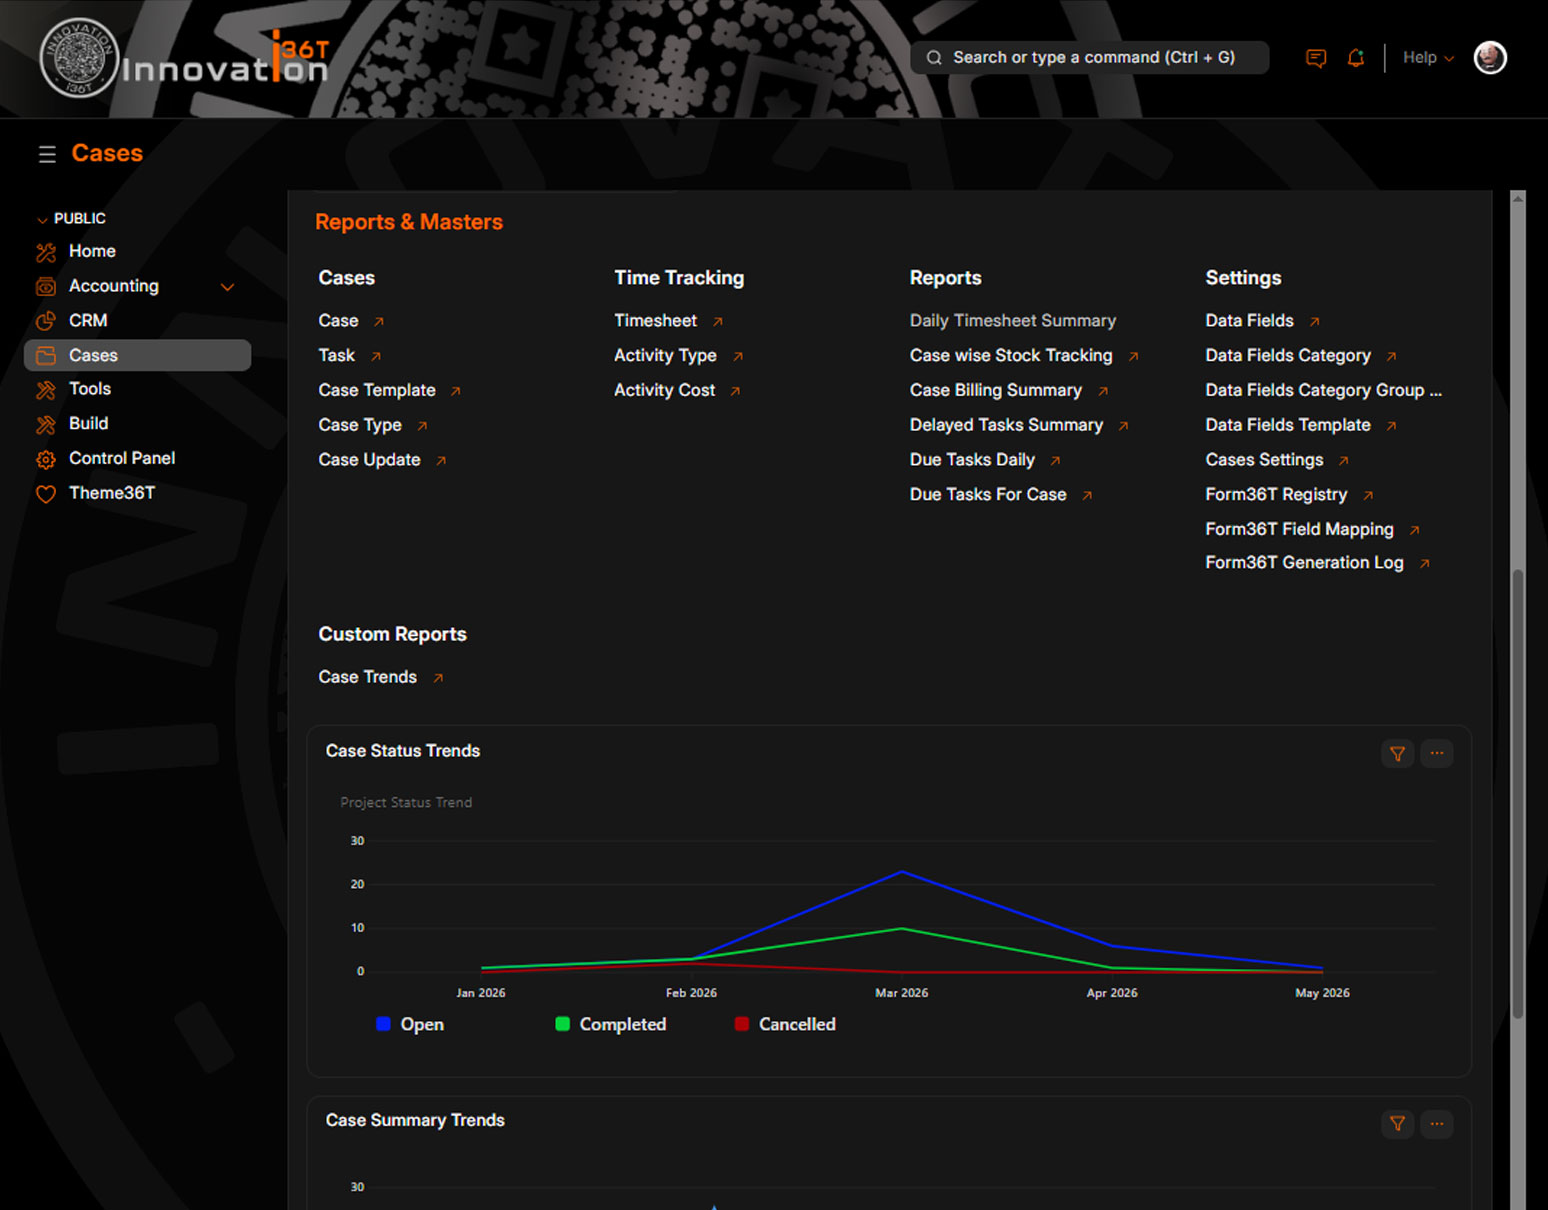Click the Completed legend green swatch
Image resolution: width=1548 pixels, height=1210 pixels.
(x=562, y=1024)
